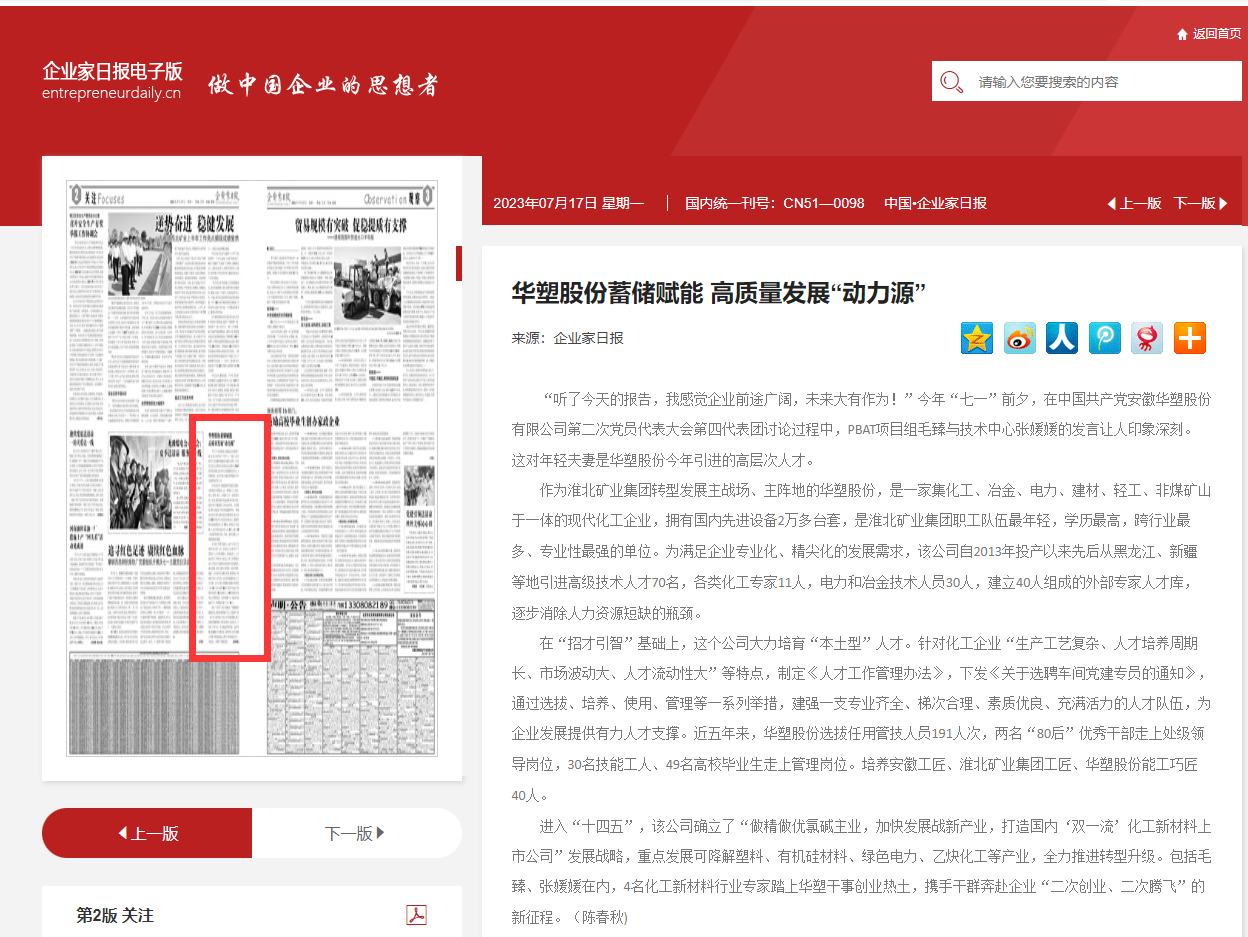
Task: Share article via Sina Weibo icon
Action: coord(1020,338)
